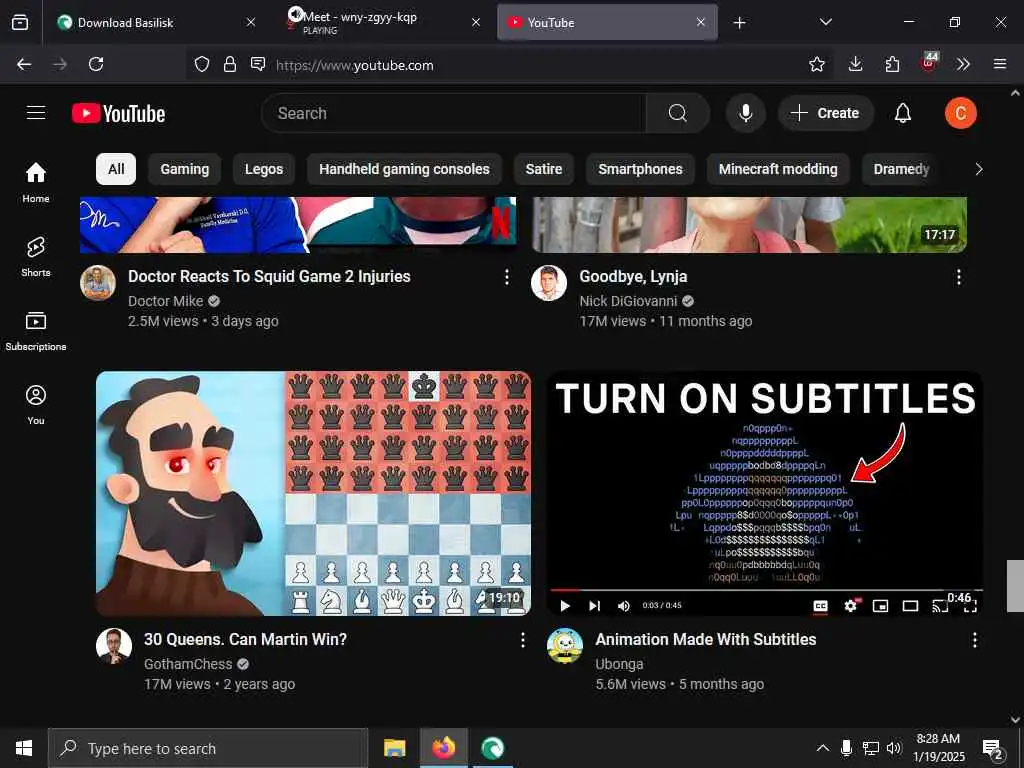Open the You page in sidebar

pos(35,405)
